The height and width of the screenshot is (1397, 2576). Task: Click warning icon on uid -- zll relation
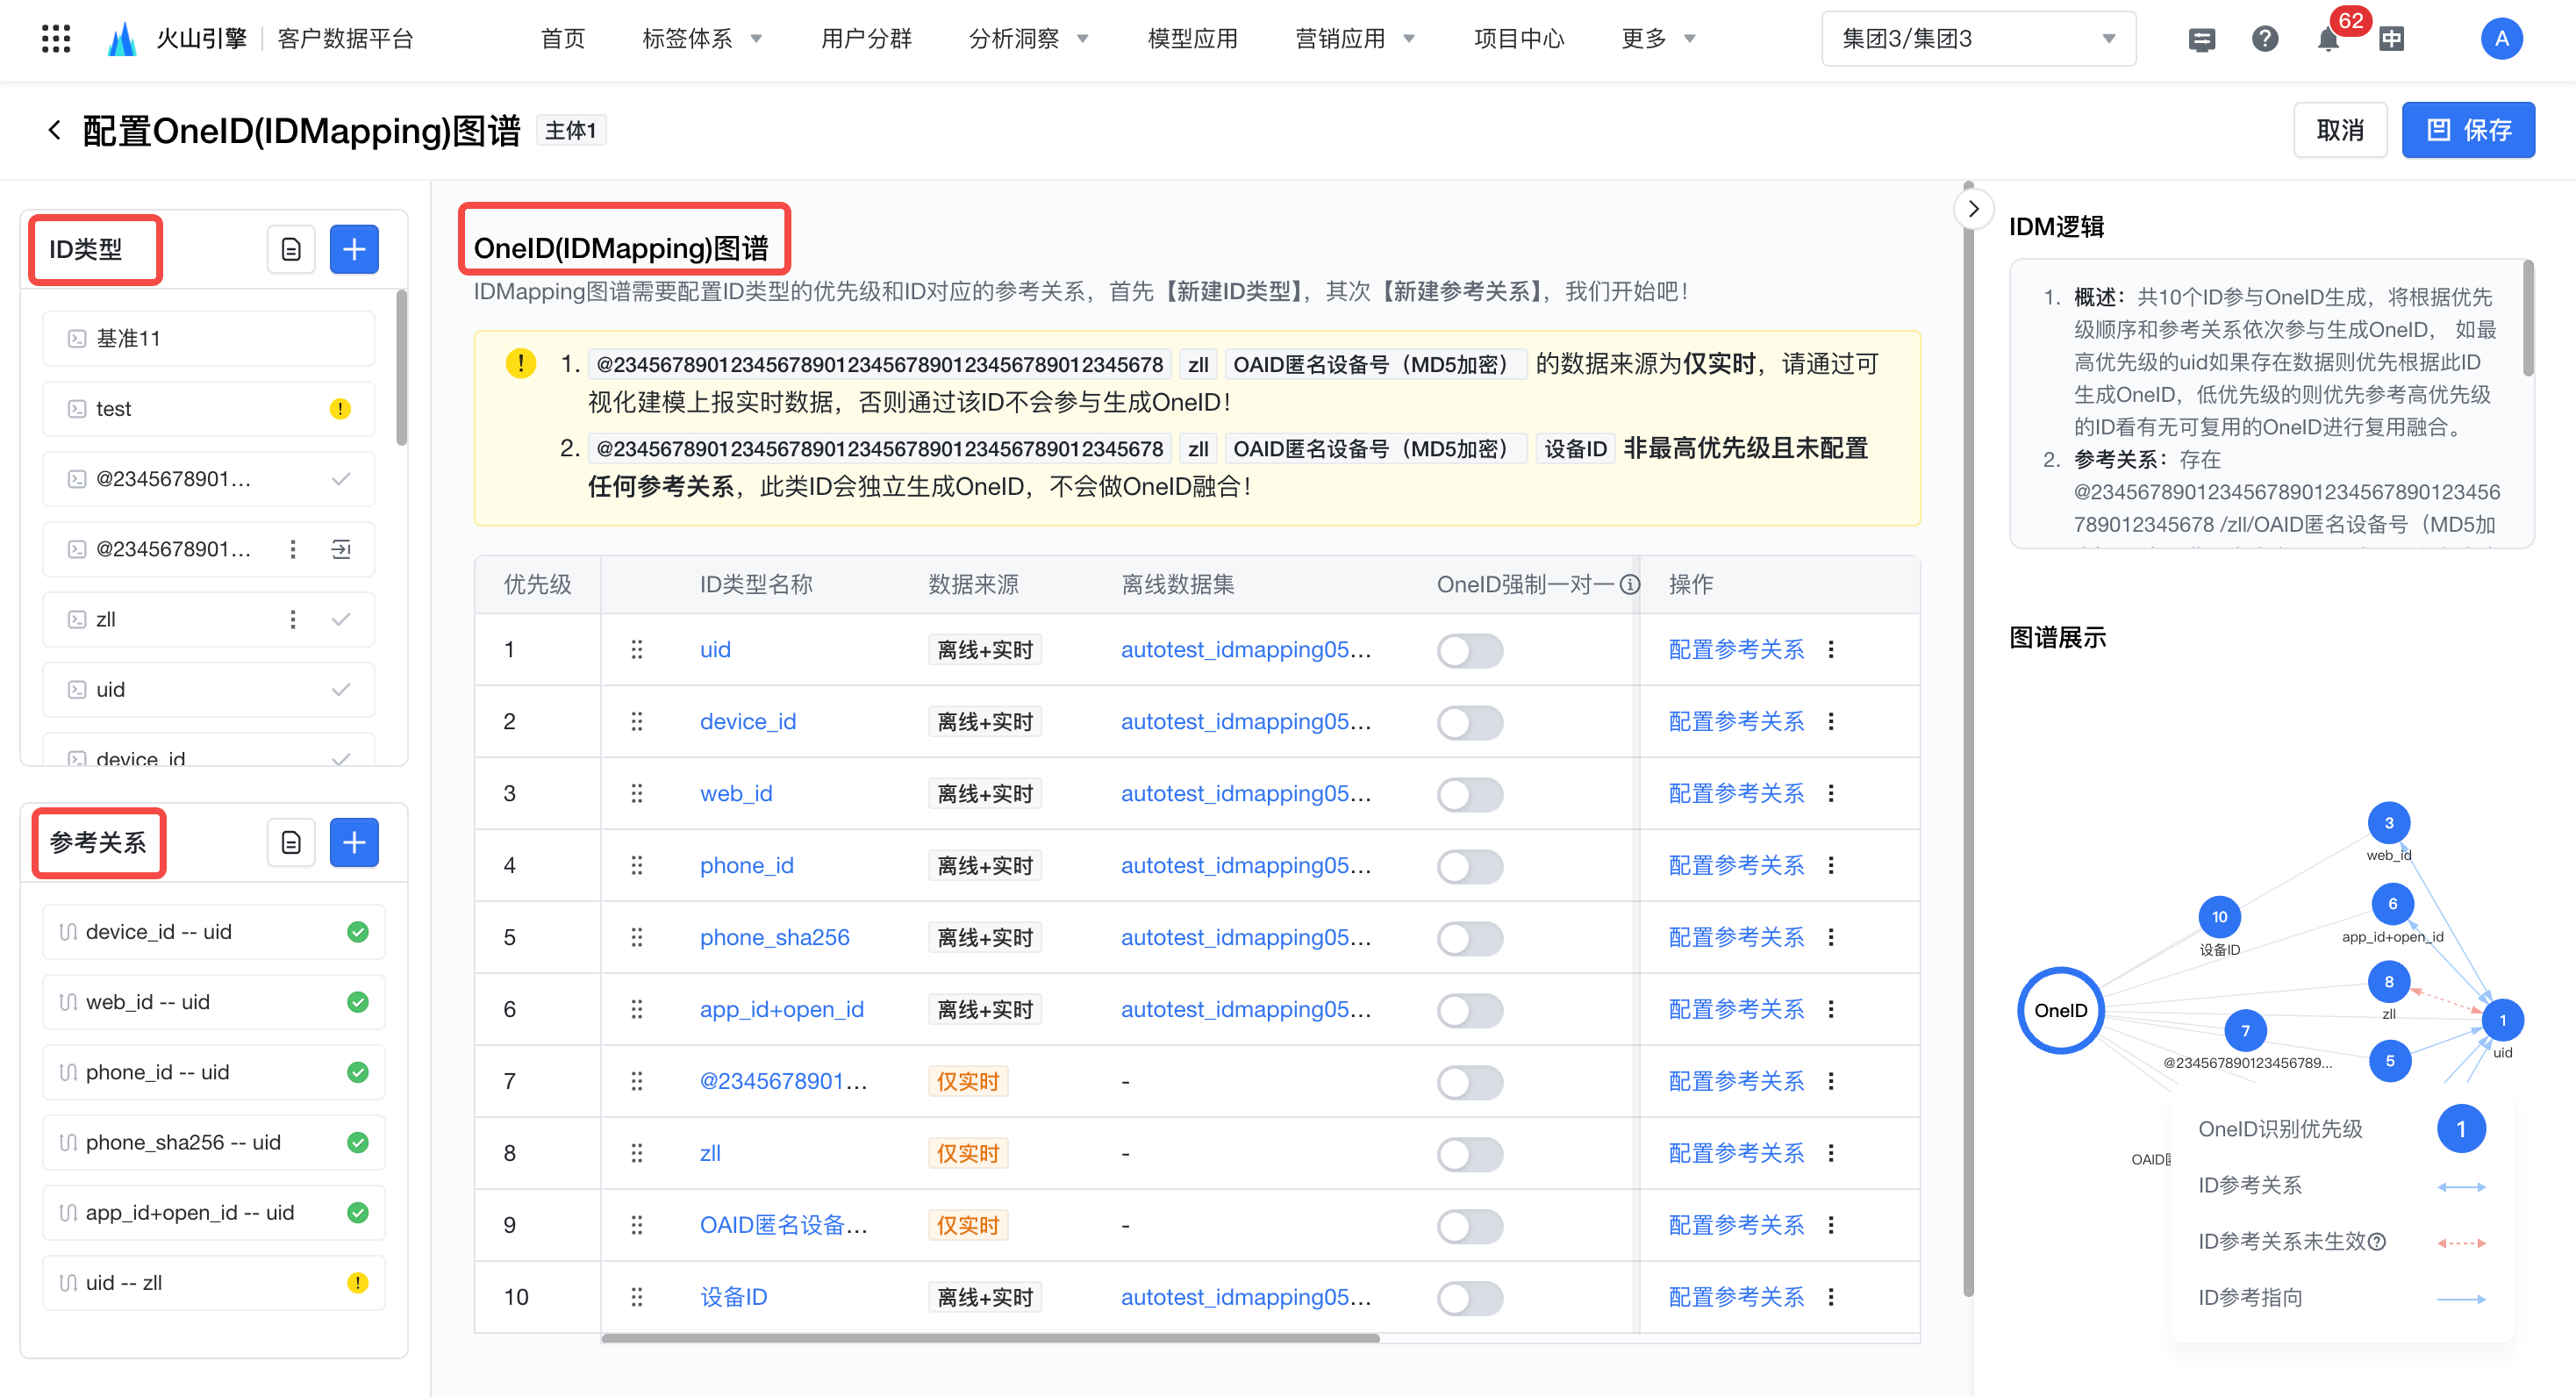[357, 1282]
